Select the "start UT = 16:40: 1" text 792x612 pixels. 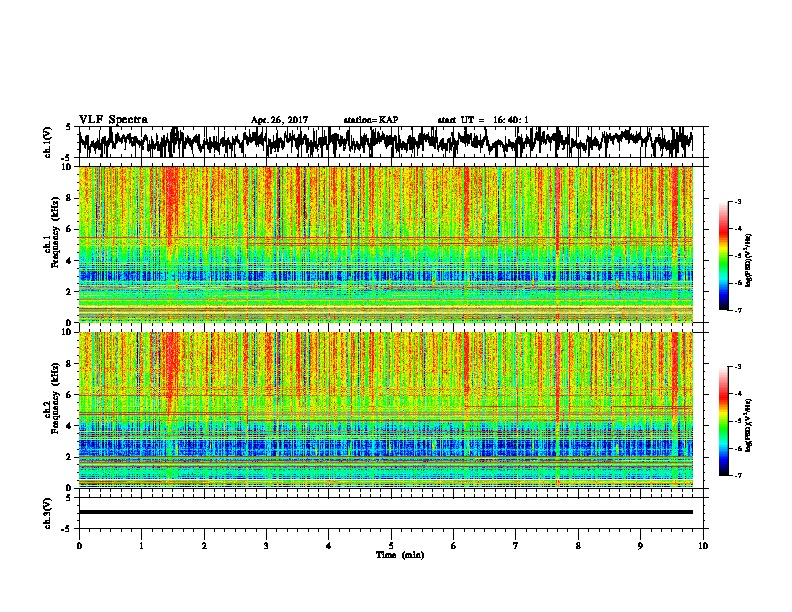[x=483, y=120]
